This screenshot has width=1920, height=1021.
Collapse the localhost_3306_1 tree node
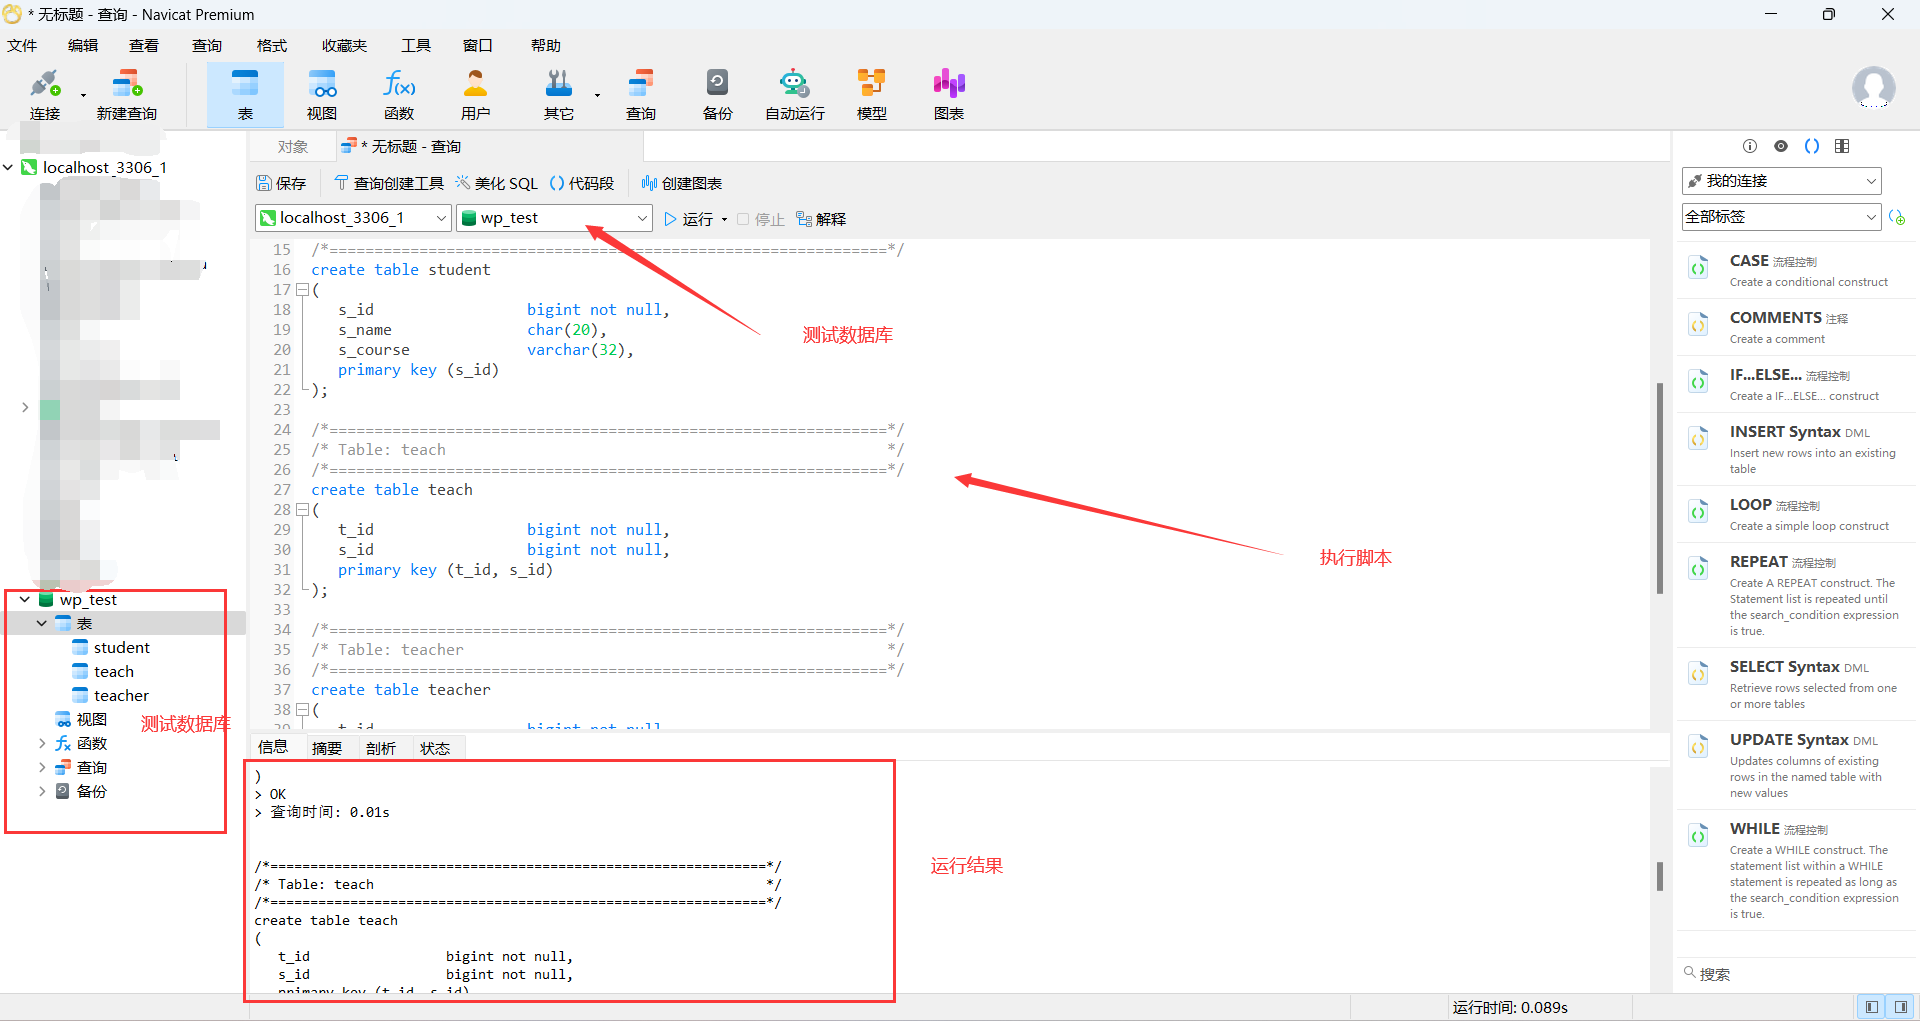pyautogui.click(x=8, y=168)
